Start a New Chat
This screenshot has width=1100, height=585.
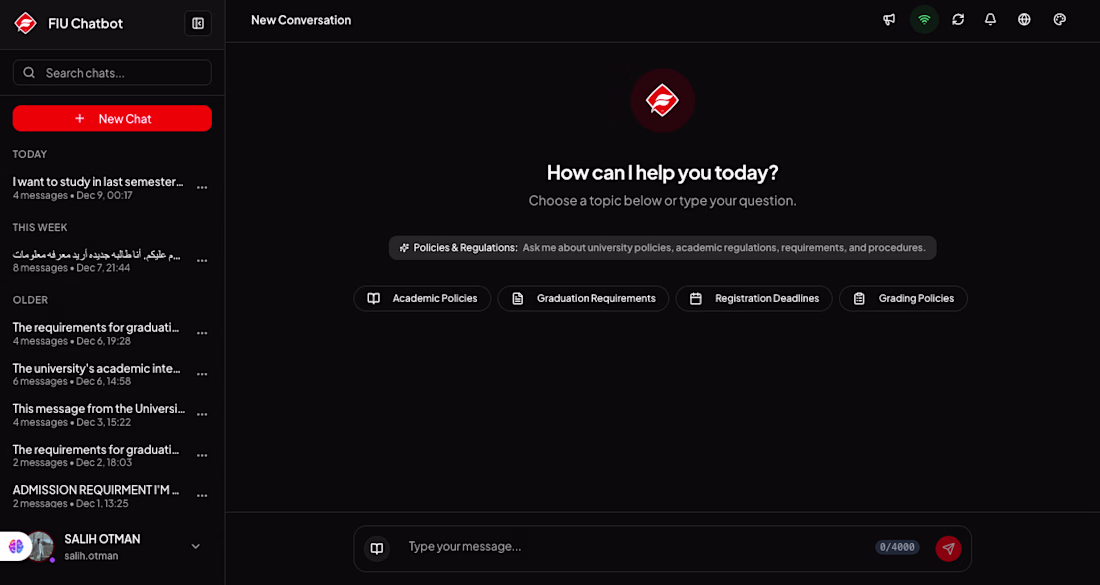point(112,119)
